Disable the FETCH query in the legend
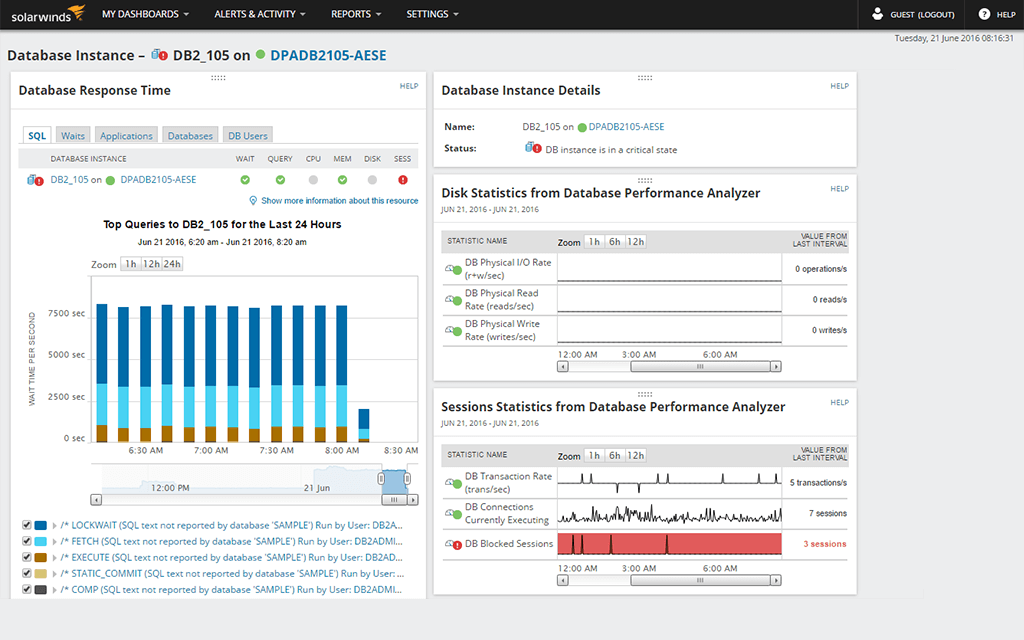This screenshot has height=640, width=1024. pyautogui.click(x=25, y=540)
